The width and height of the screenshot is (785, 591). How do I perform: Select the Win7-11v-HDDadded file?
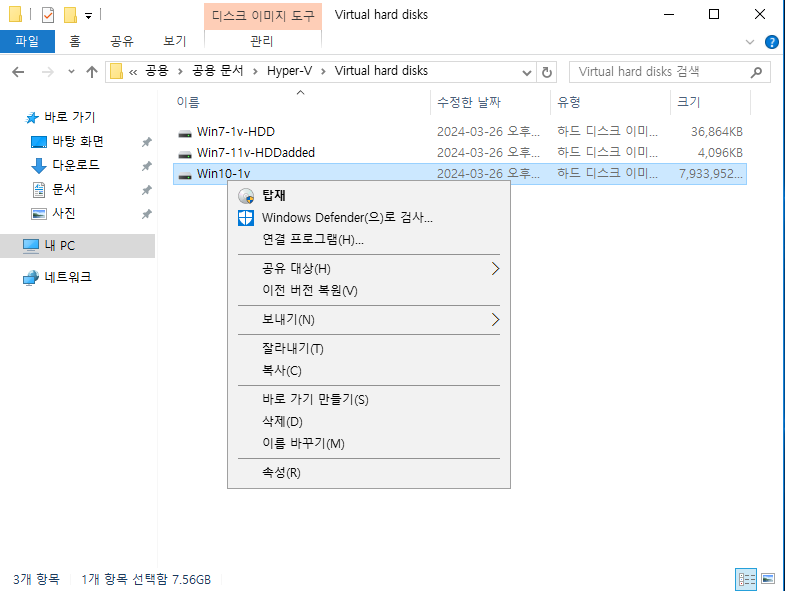click(255, 153)
